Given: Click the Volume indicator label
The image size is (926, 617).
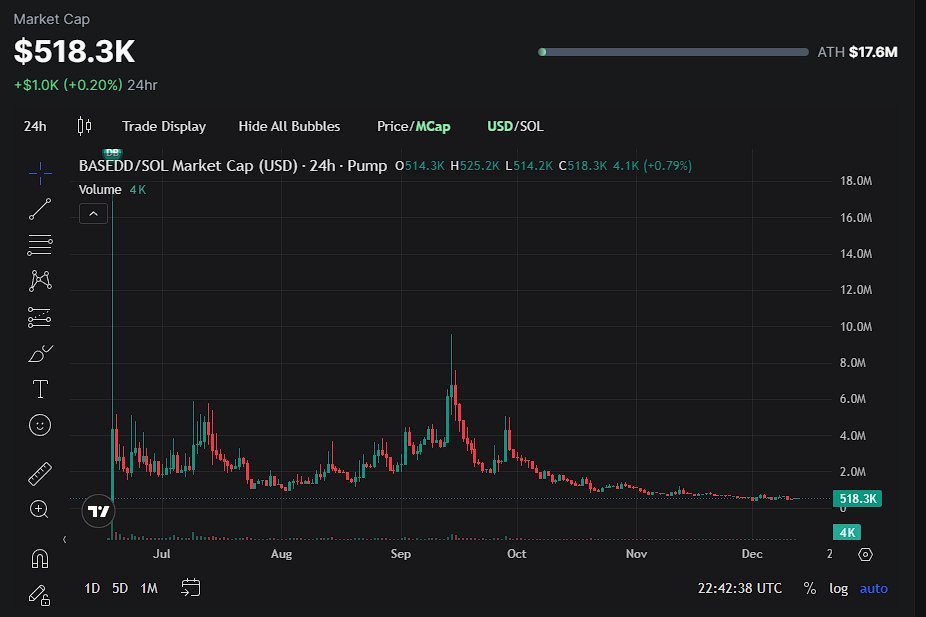Looking at the screenshot, I should coord(100,190).
